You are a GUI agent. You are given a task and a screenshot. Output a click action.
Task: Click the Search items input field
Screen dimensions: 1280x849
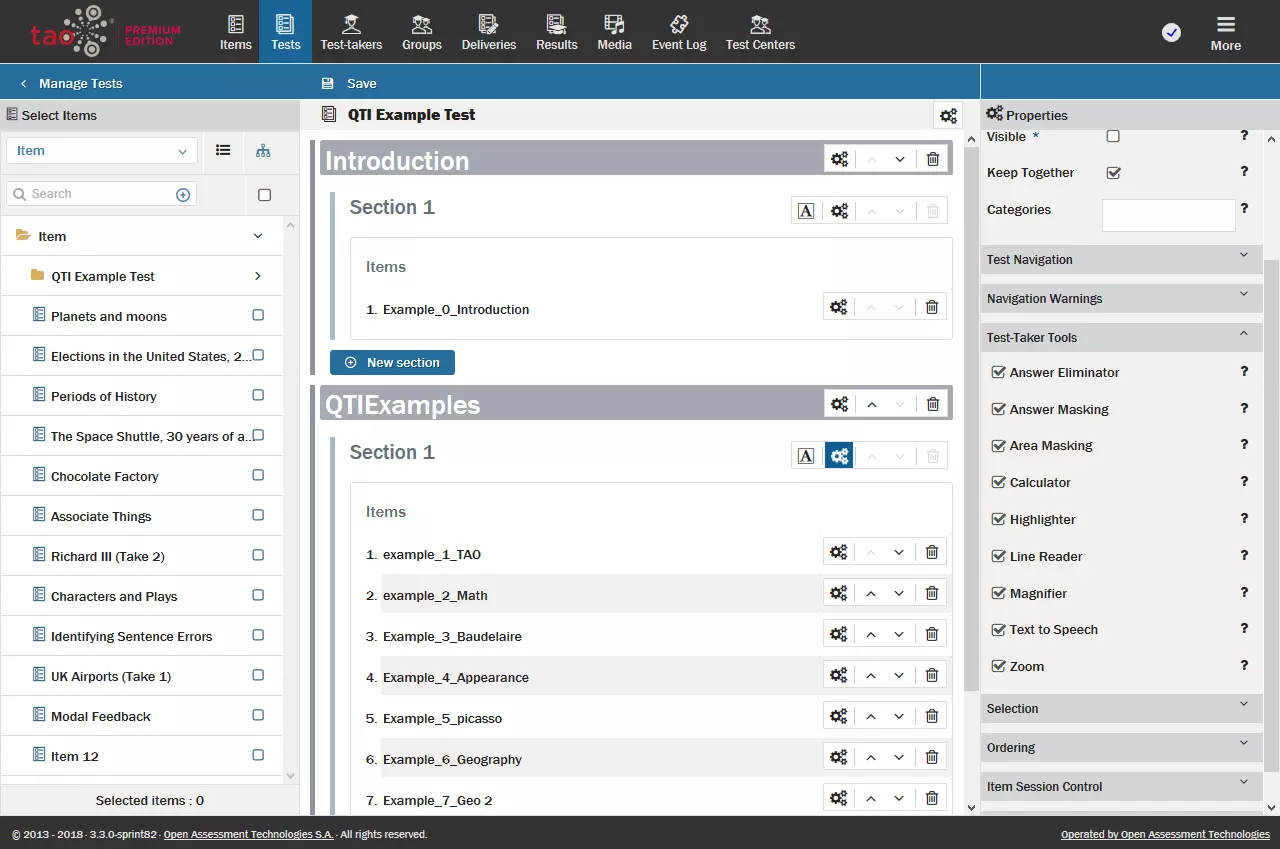[101, 194]
